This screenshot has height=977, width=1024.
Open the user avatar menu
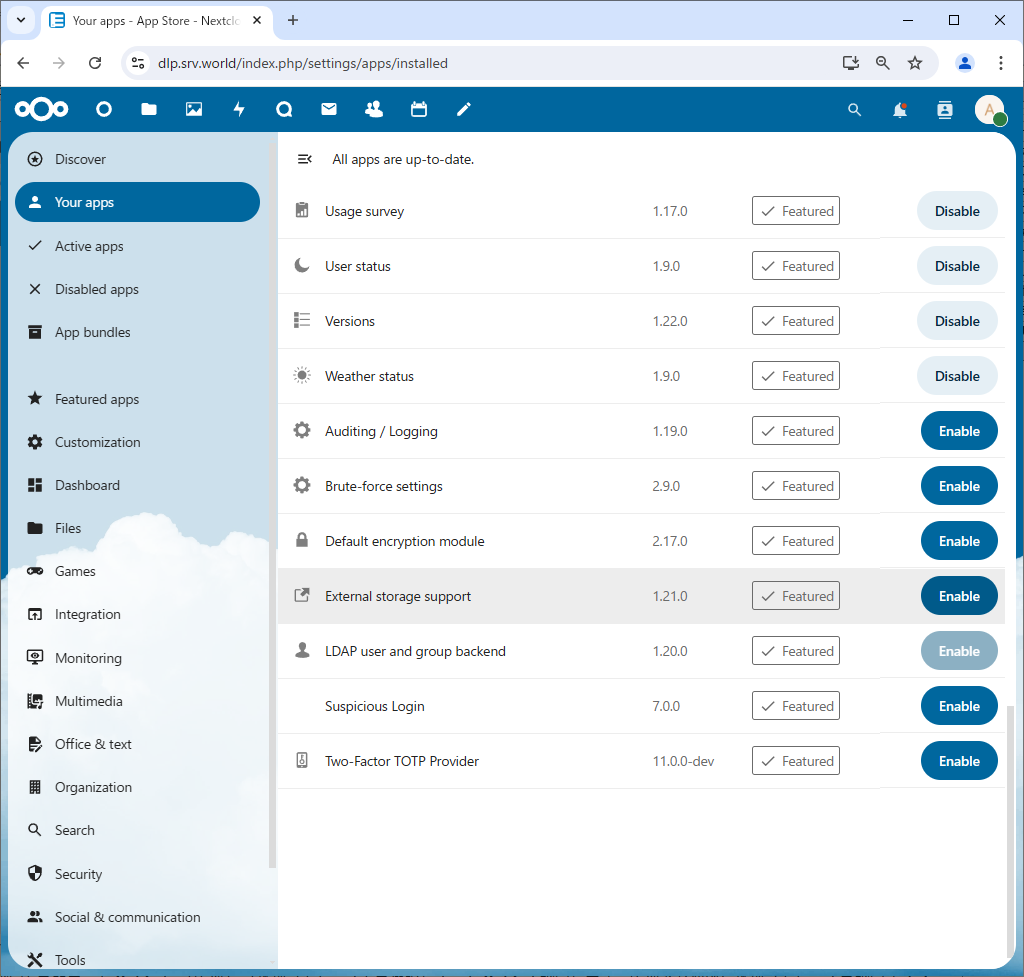point(989,110)
